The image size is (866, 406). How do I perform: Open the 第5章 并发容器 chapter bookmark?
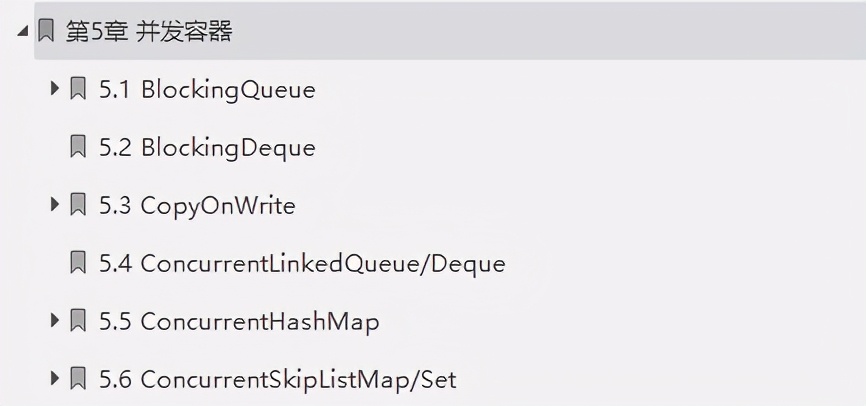point(149,31)
